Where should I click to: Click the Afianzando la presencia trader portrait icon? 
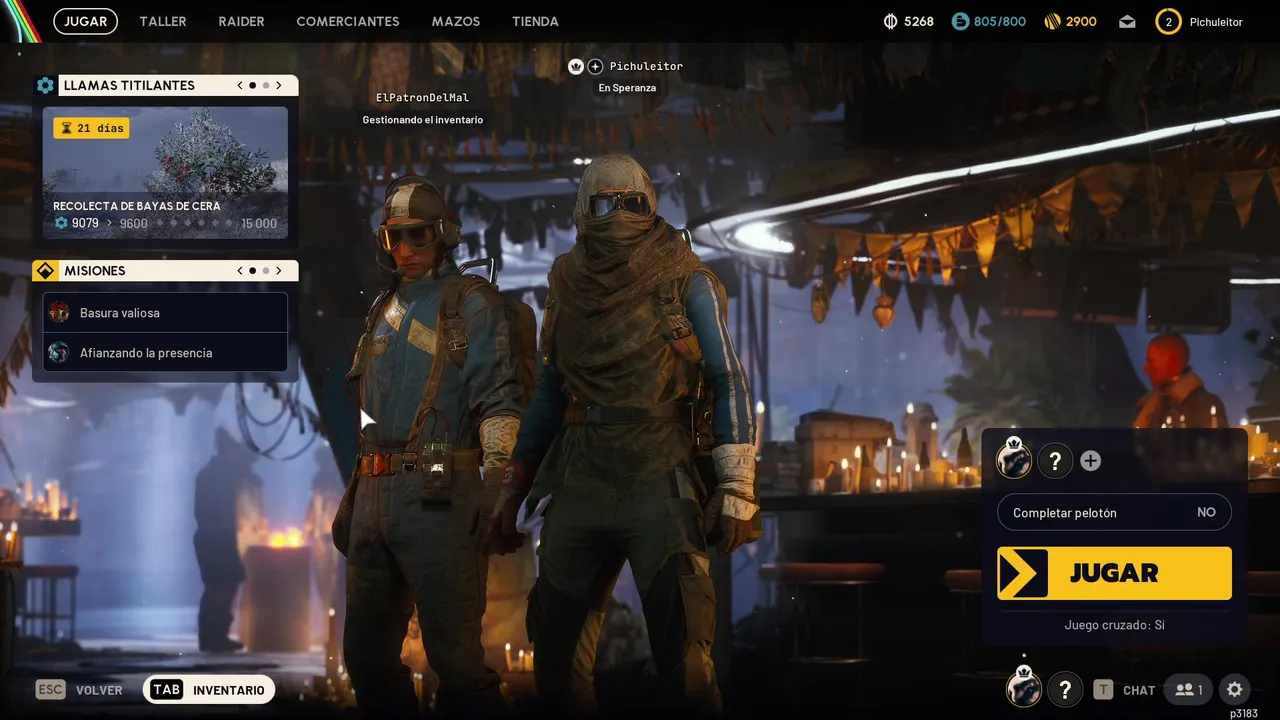(59, 352)
